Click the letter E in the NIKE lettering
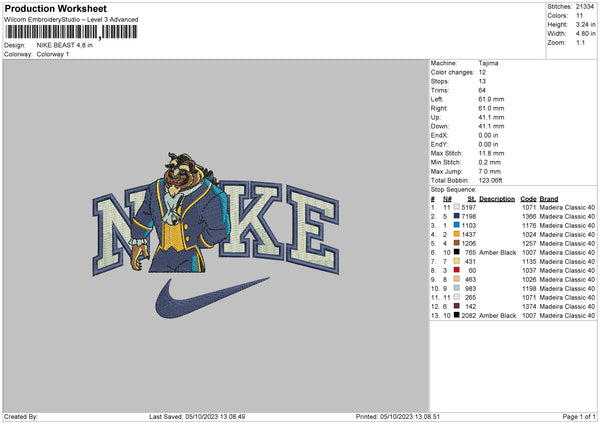This screenshot has width=600, height=424. coord(313,229)
